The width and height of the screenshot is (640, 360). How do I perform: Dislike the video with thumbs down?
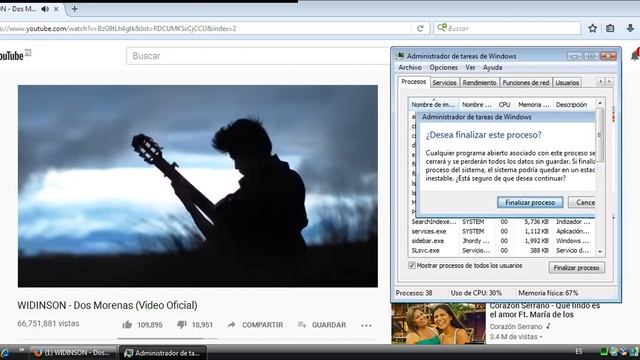182,325
